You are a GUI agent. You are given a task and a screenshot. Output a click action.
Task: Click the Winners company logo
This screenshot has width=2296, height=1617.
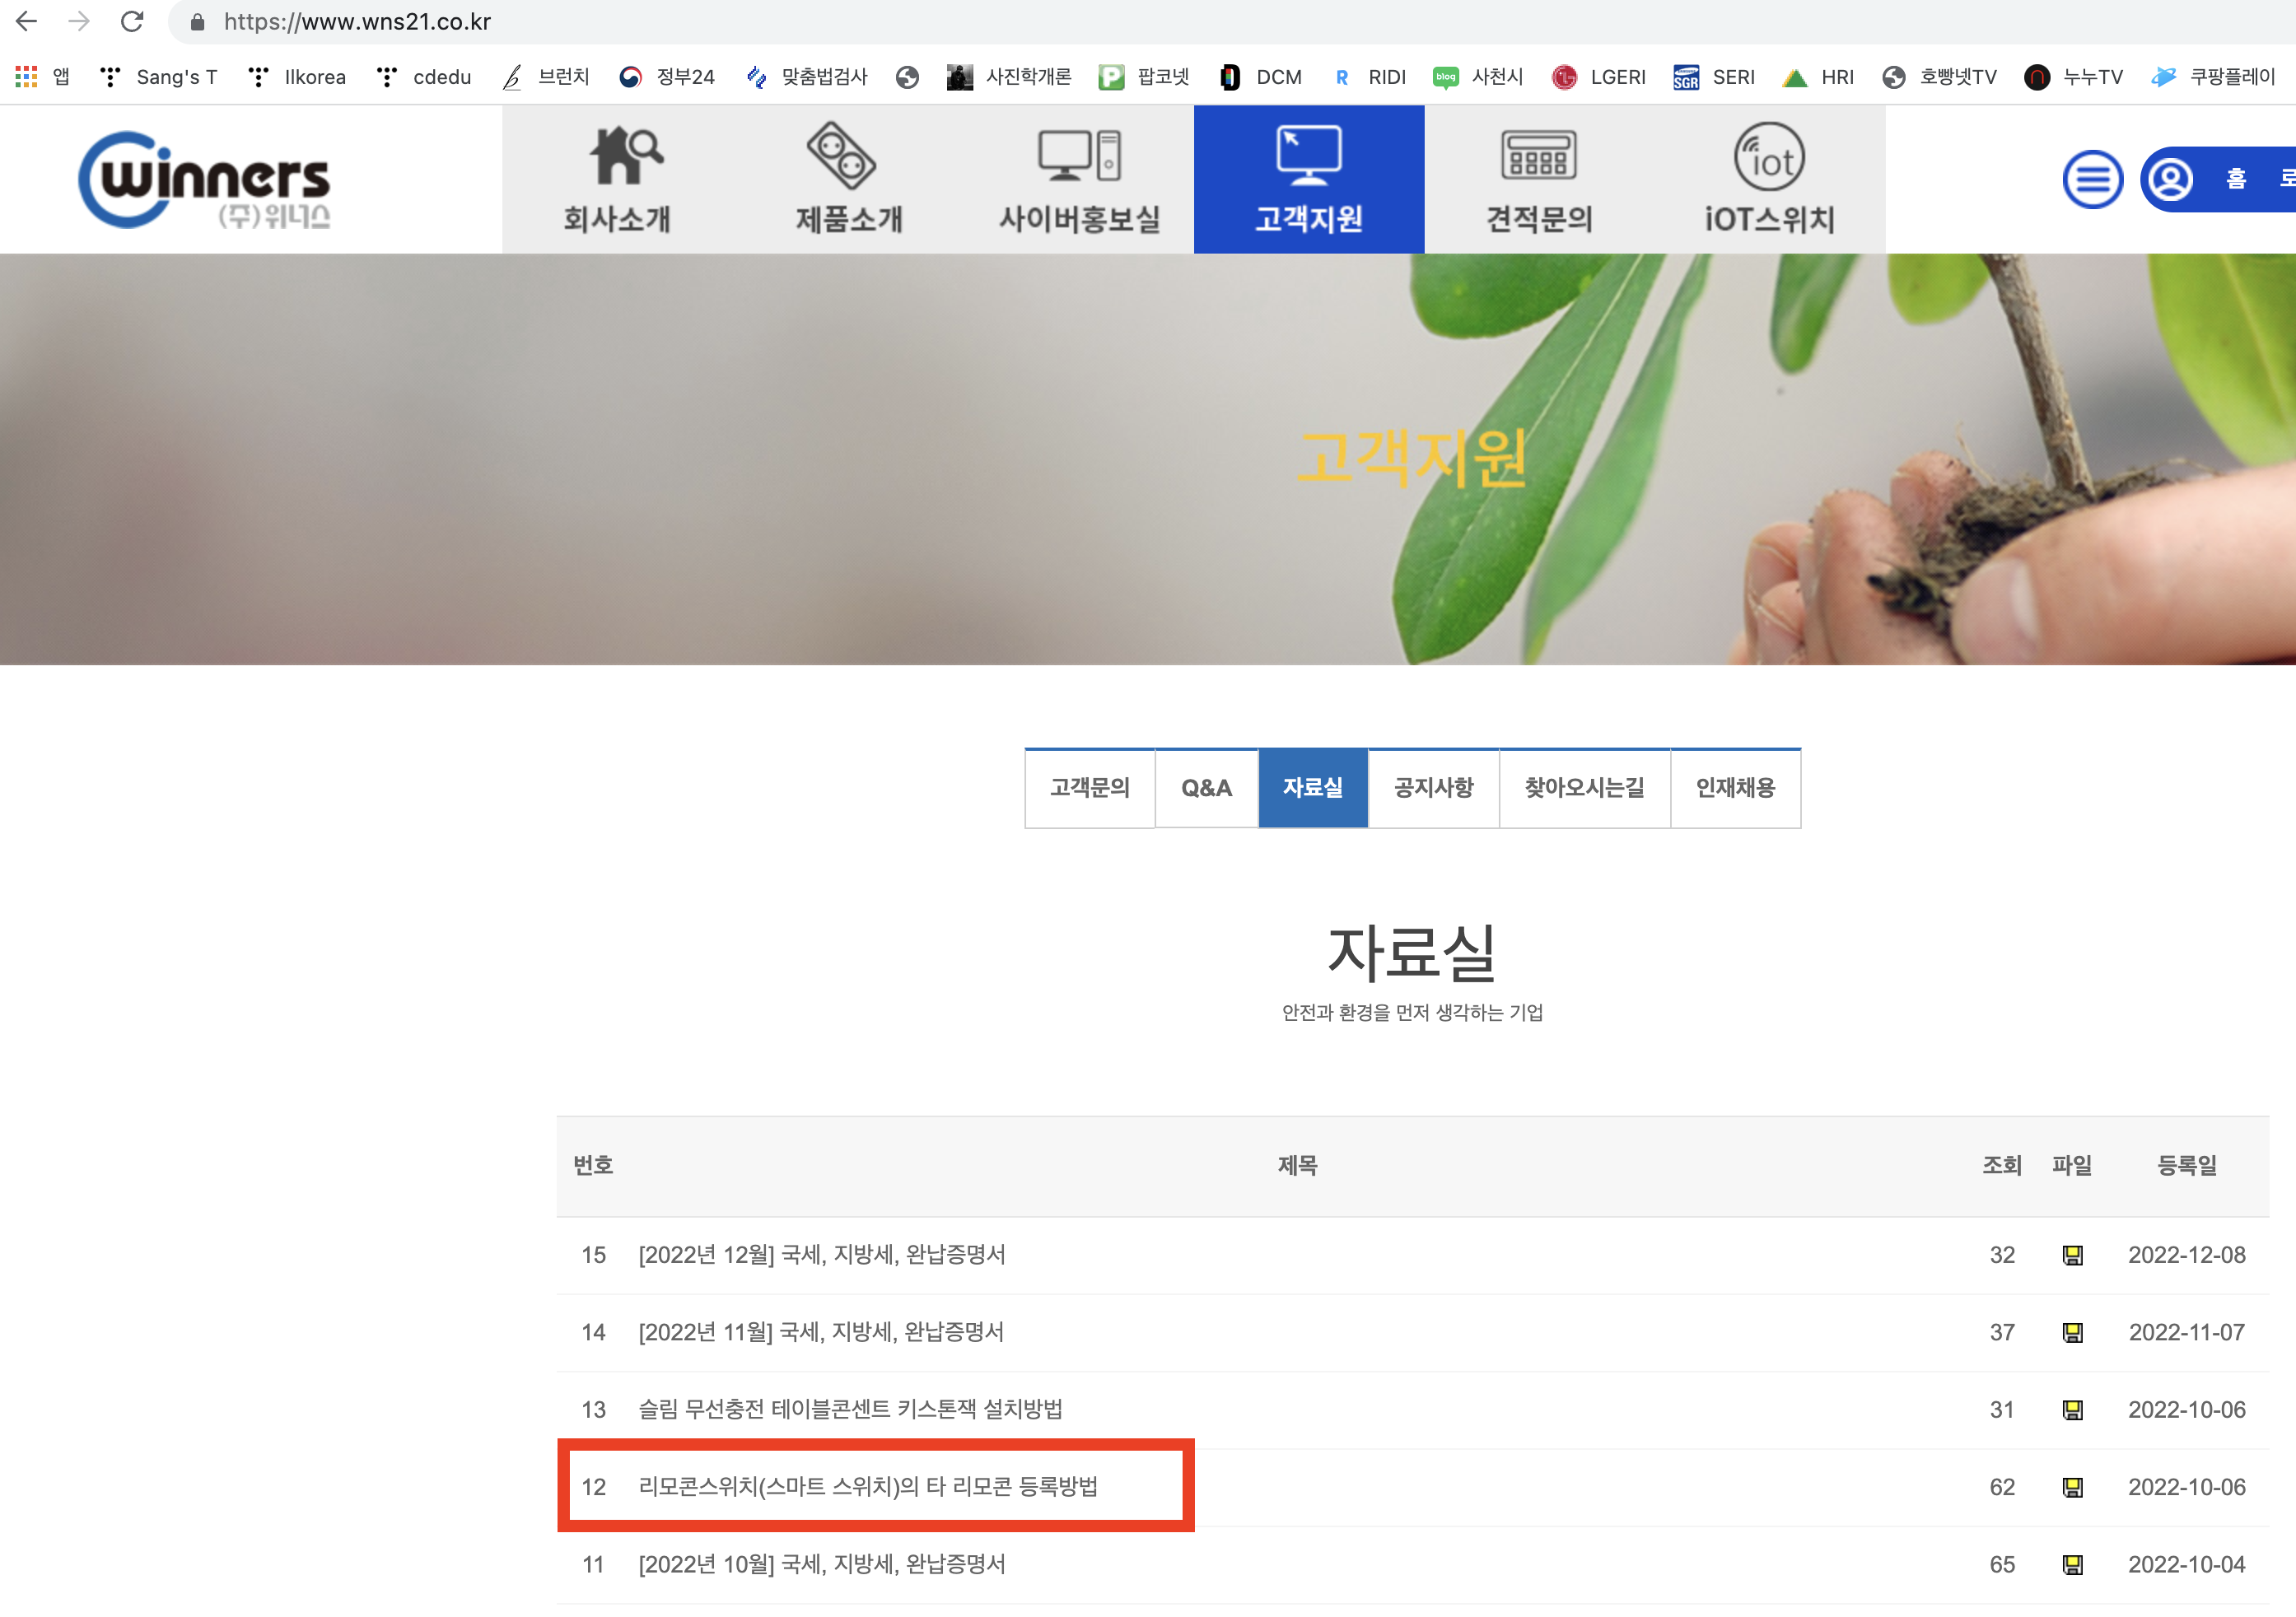pos(205,180)
